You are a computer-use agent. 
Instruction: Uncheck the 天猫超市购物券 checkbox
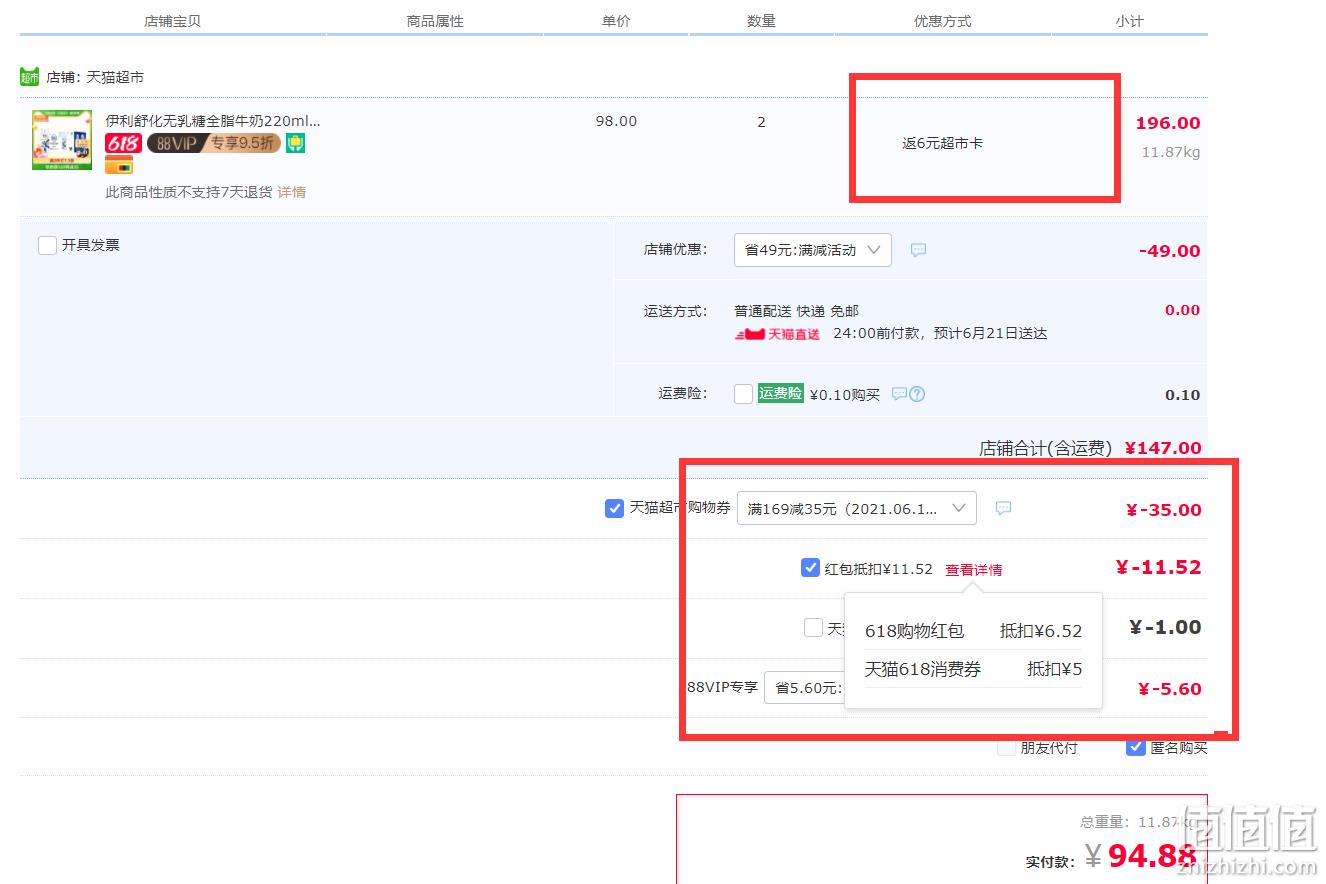coord(614,508)
